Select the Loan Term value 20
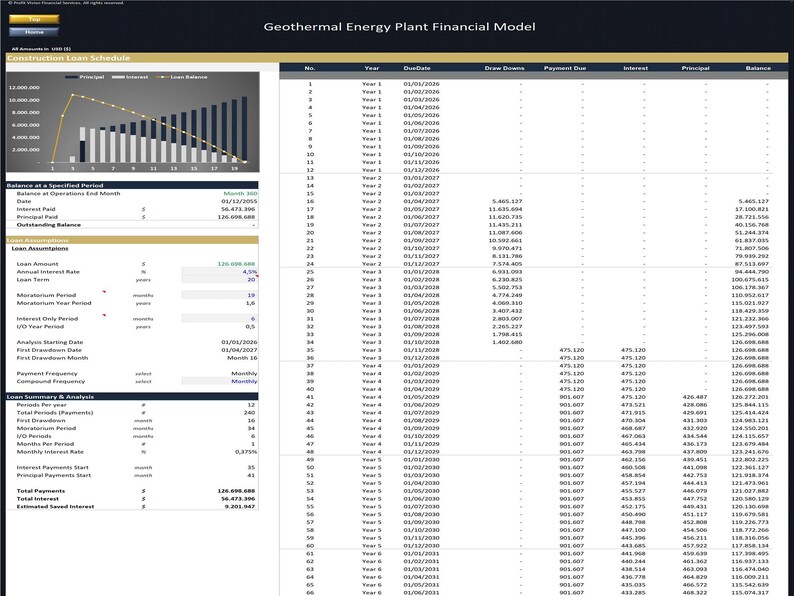 click(219, 280)
